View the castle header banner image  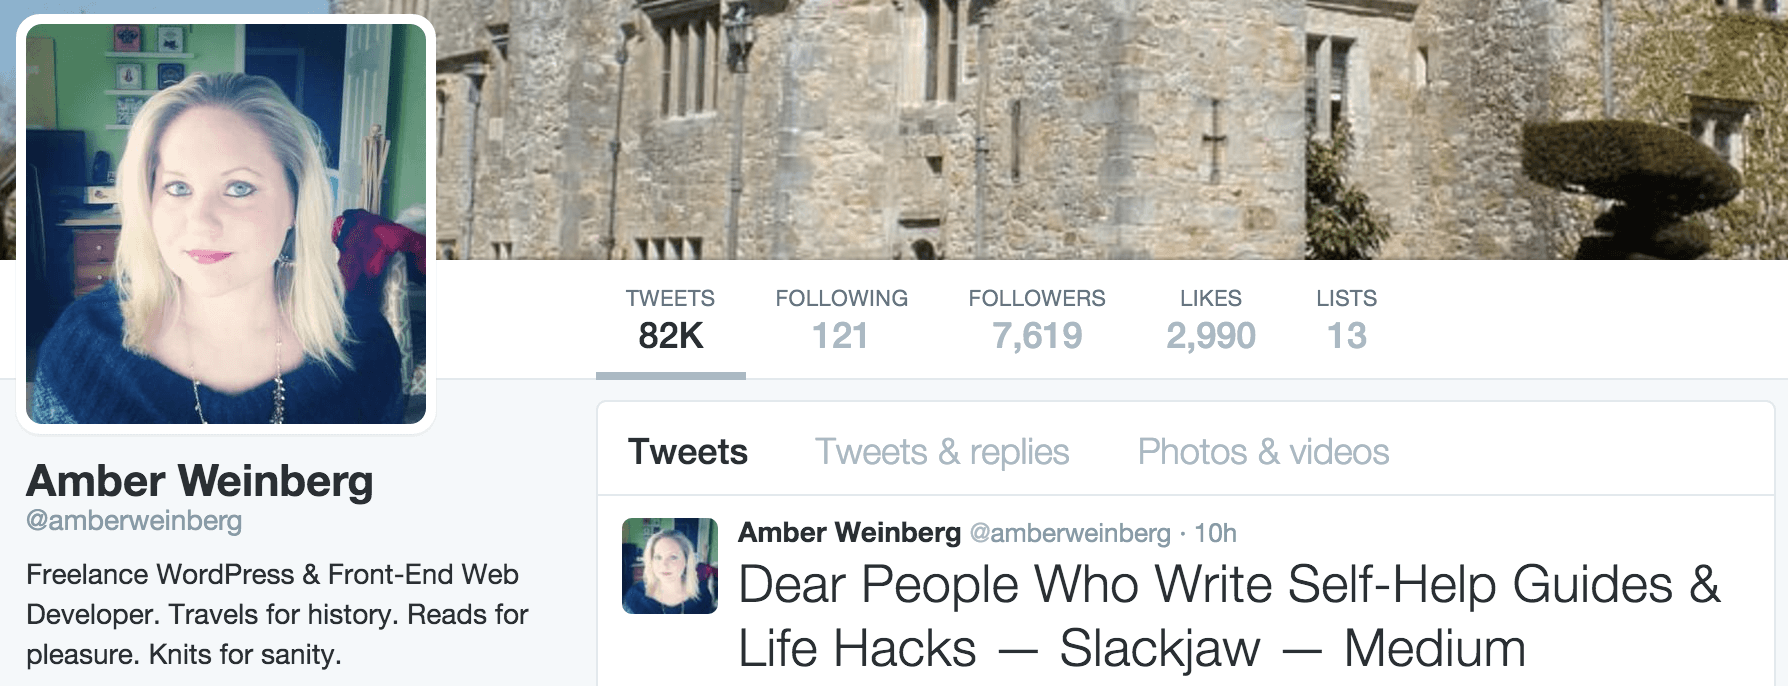(1100, 130)
